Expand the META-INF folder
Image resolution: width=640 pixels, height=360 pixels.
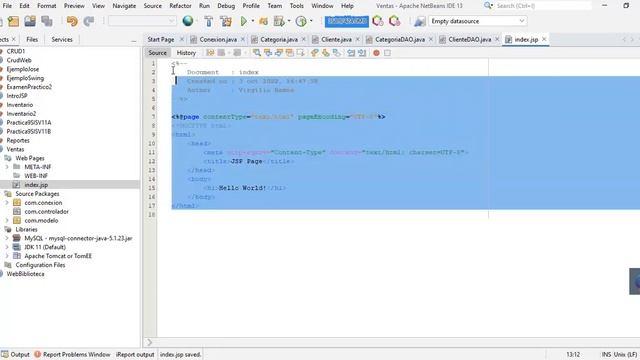tap(7, 167)
